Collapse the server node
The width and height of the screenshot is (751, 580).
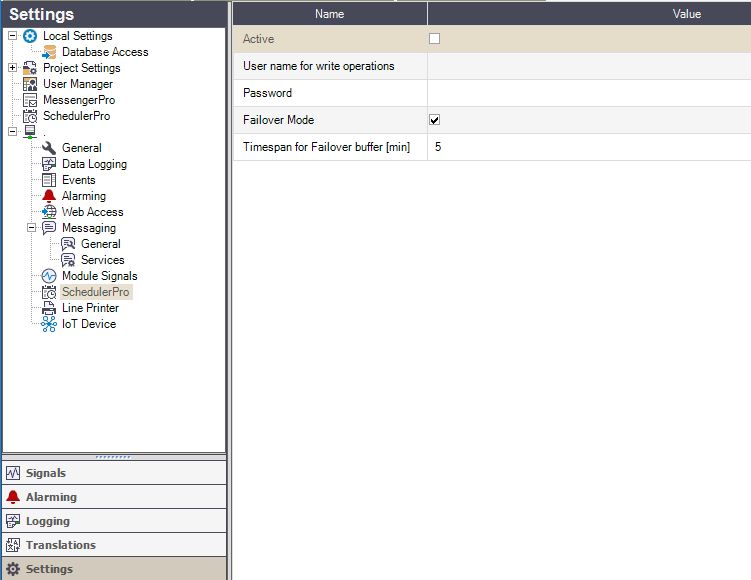tap(12, 132)
